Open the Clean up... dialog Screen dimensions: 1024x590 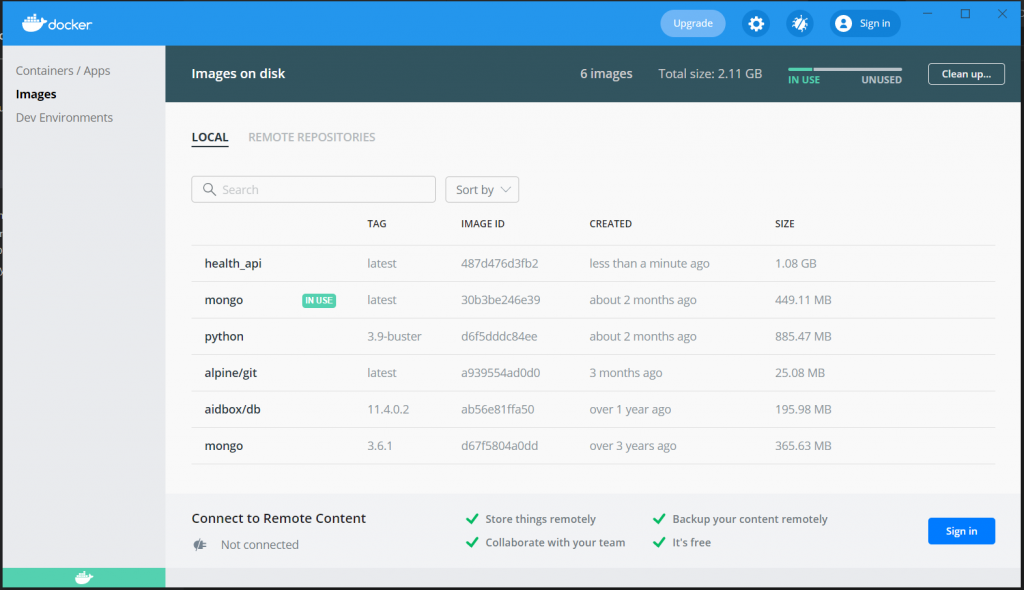tap(966, 74)
